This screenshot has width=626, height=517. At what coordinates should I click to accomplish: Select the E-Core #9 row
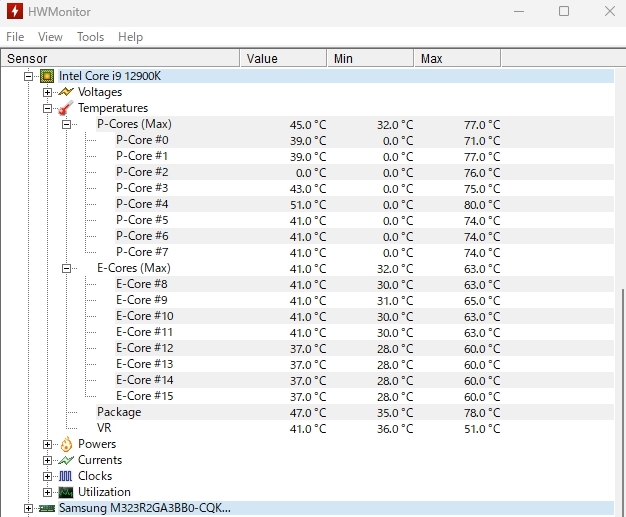point(364,300)
